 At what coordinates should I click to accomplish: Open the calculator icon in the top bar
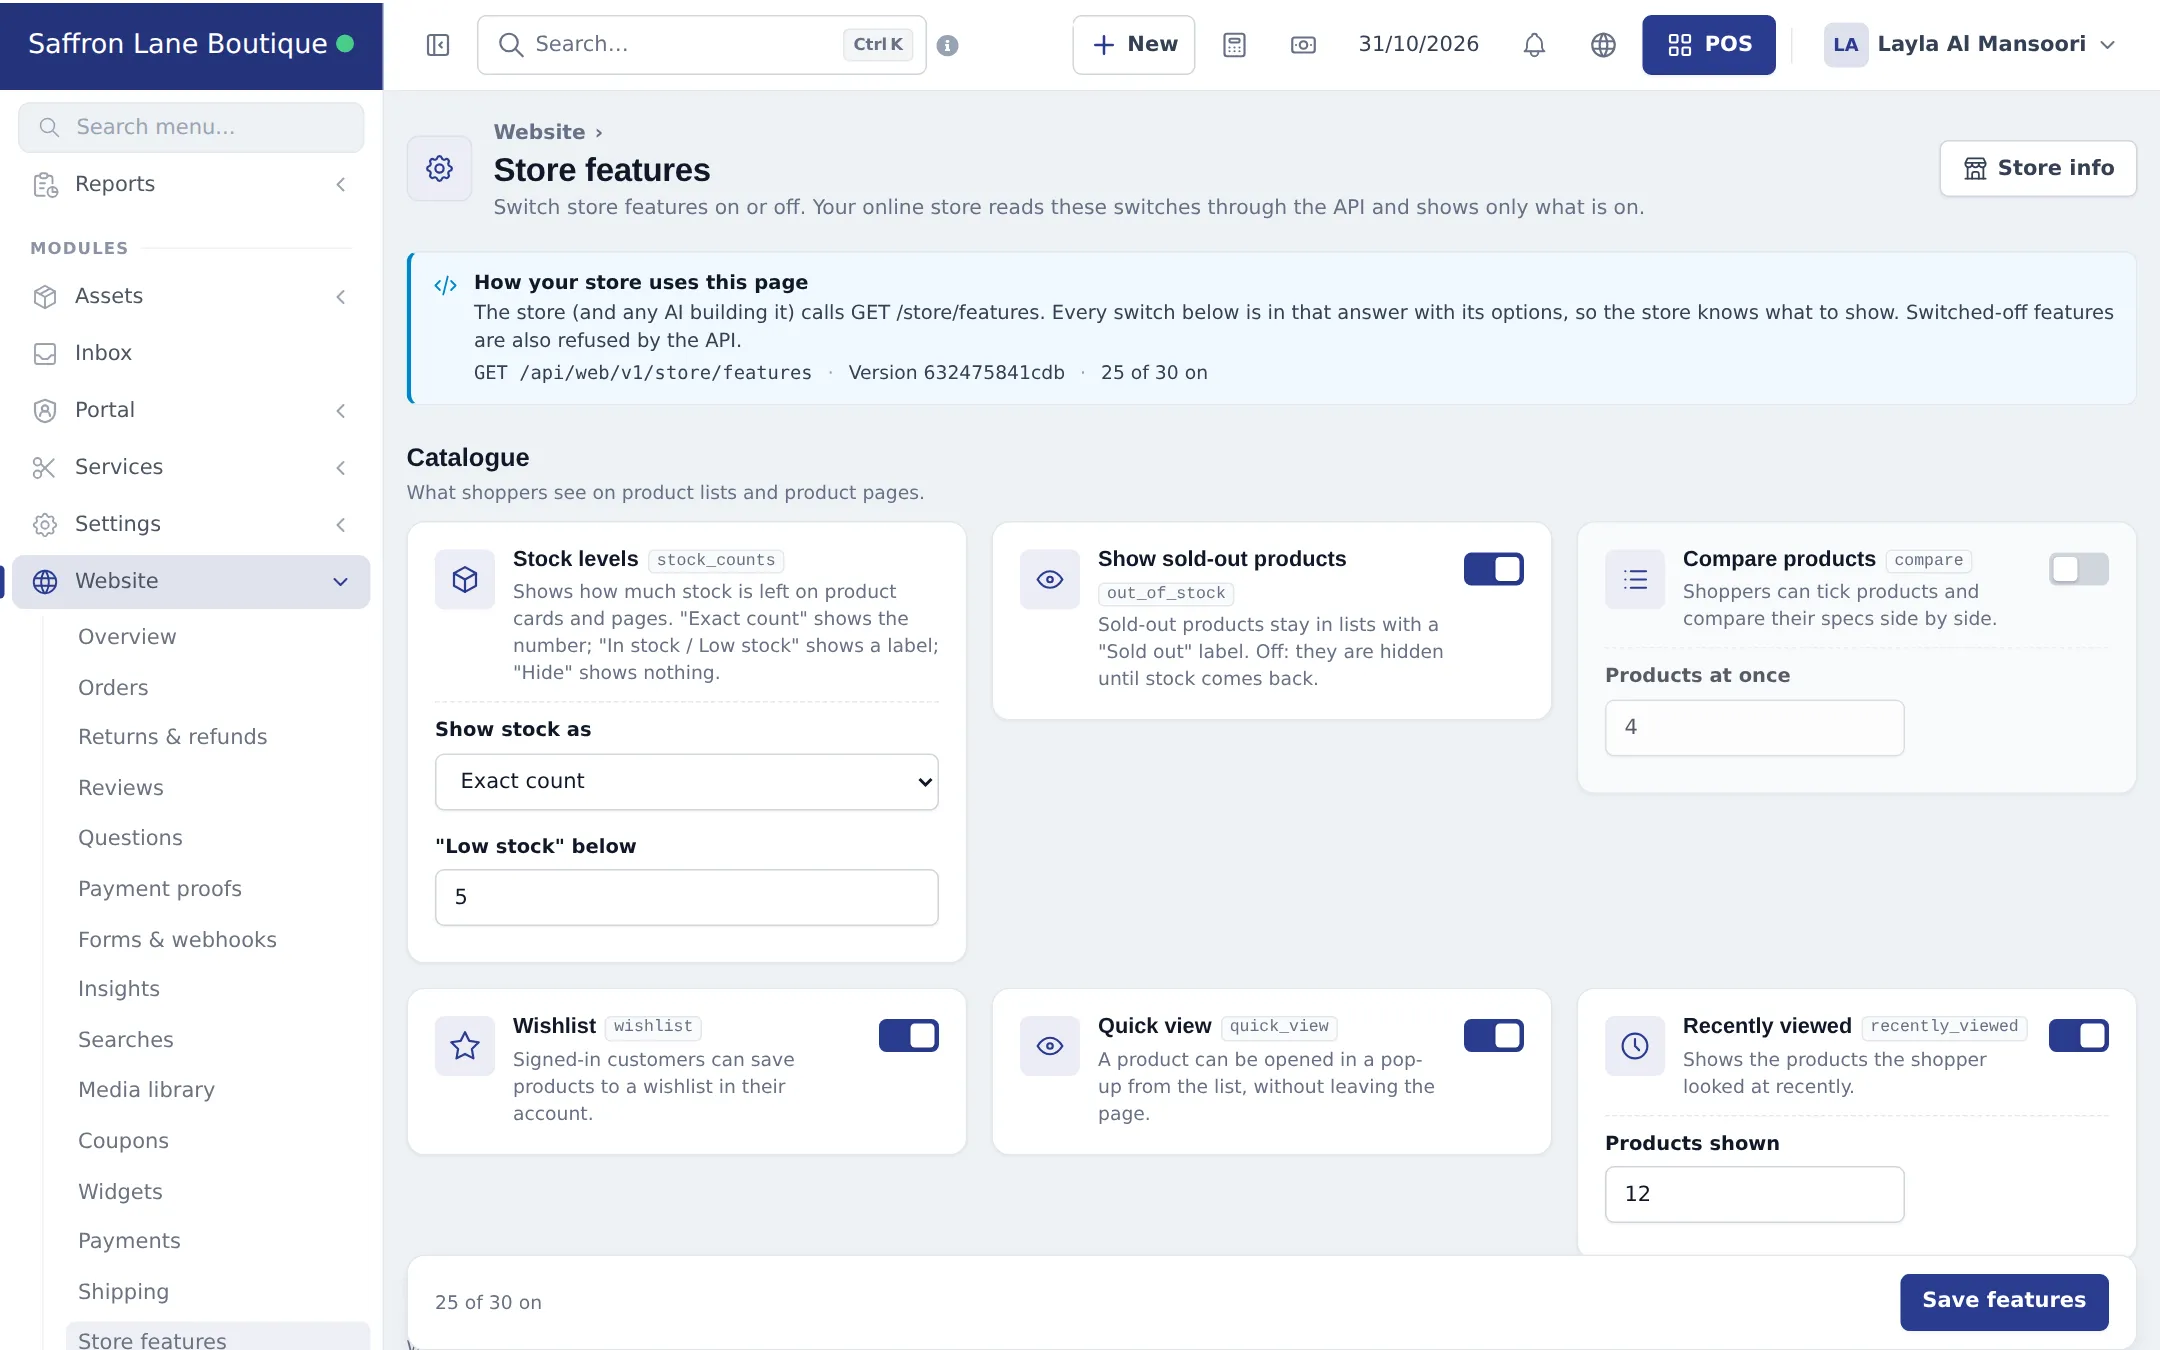(x=1234, y=45)
